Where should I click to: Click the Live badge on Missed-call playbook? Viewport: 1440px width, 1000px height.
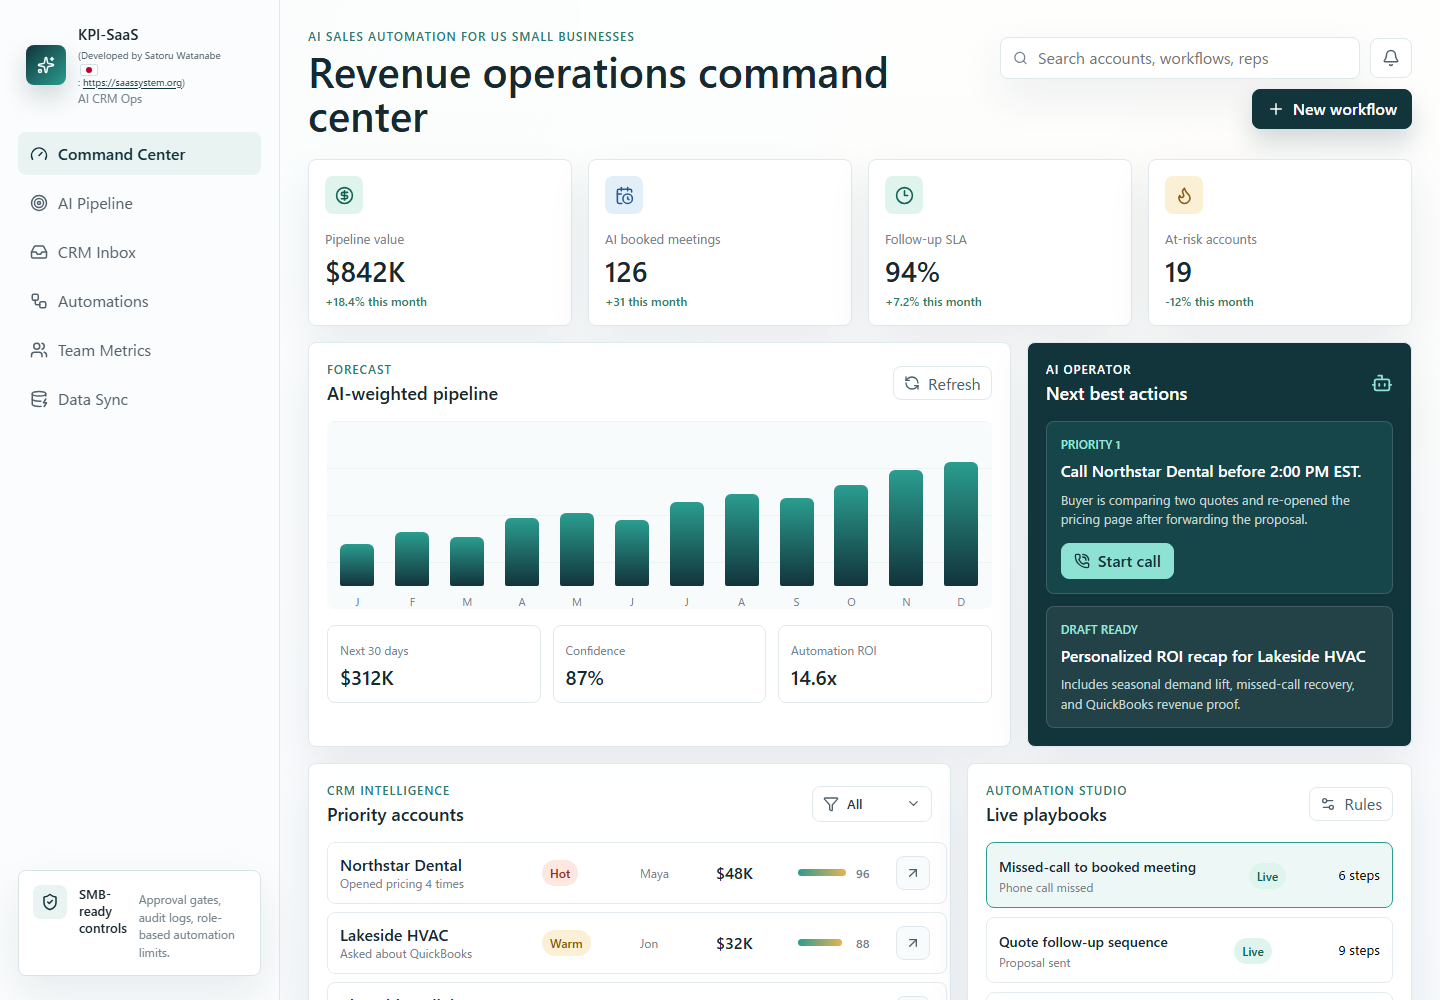pos(1267,876)
